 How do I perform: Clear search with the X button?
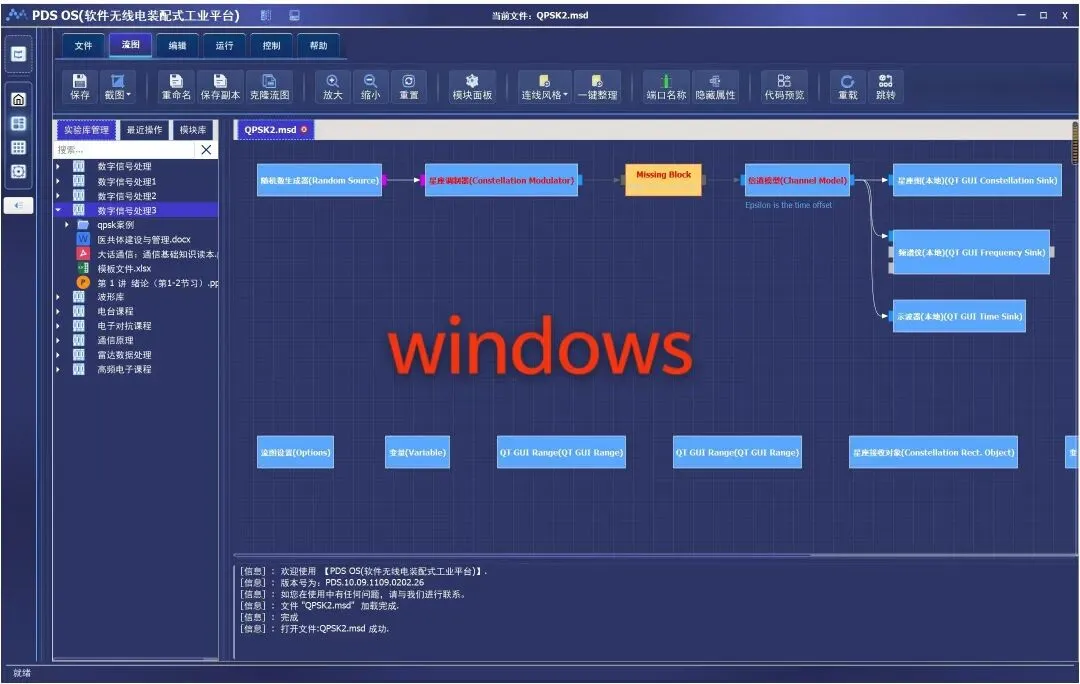point(206,149)
